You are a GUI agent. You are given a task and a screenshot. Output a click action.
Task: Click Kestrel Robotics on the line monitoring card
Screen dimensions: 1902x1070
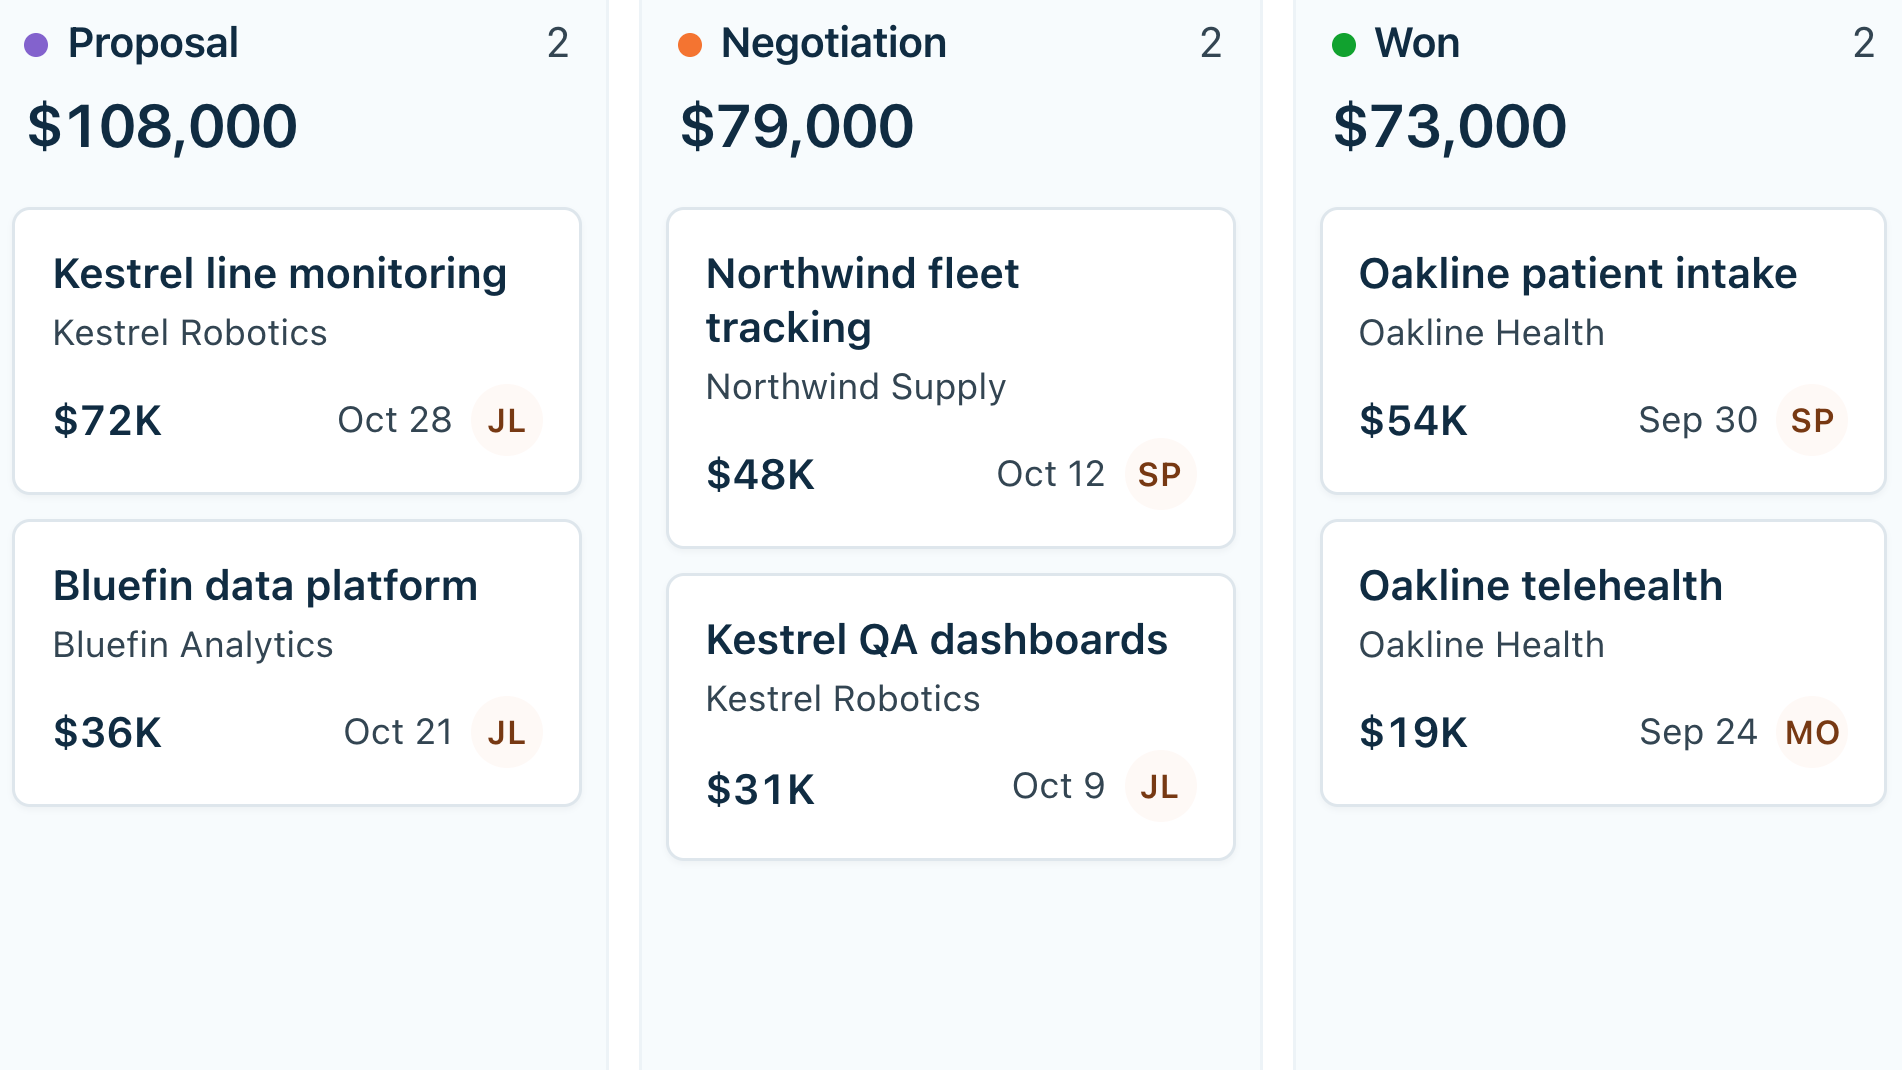[190, 333]
